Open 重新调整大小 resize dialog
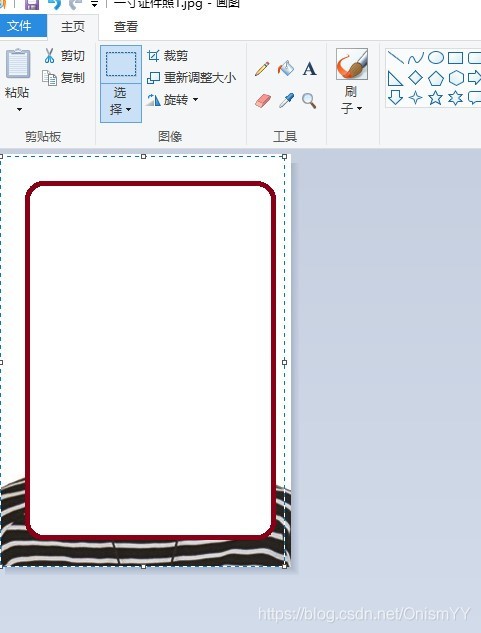The image size is (481, 633). coord(191,77)
